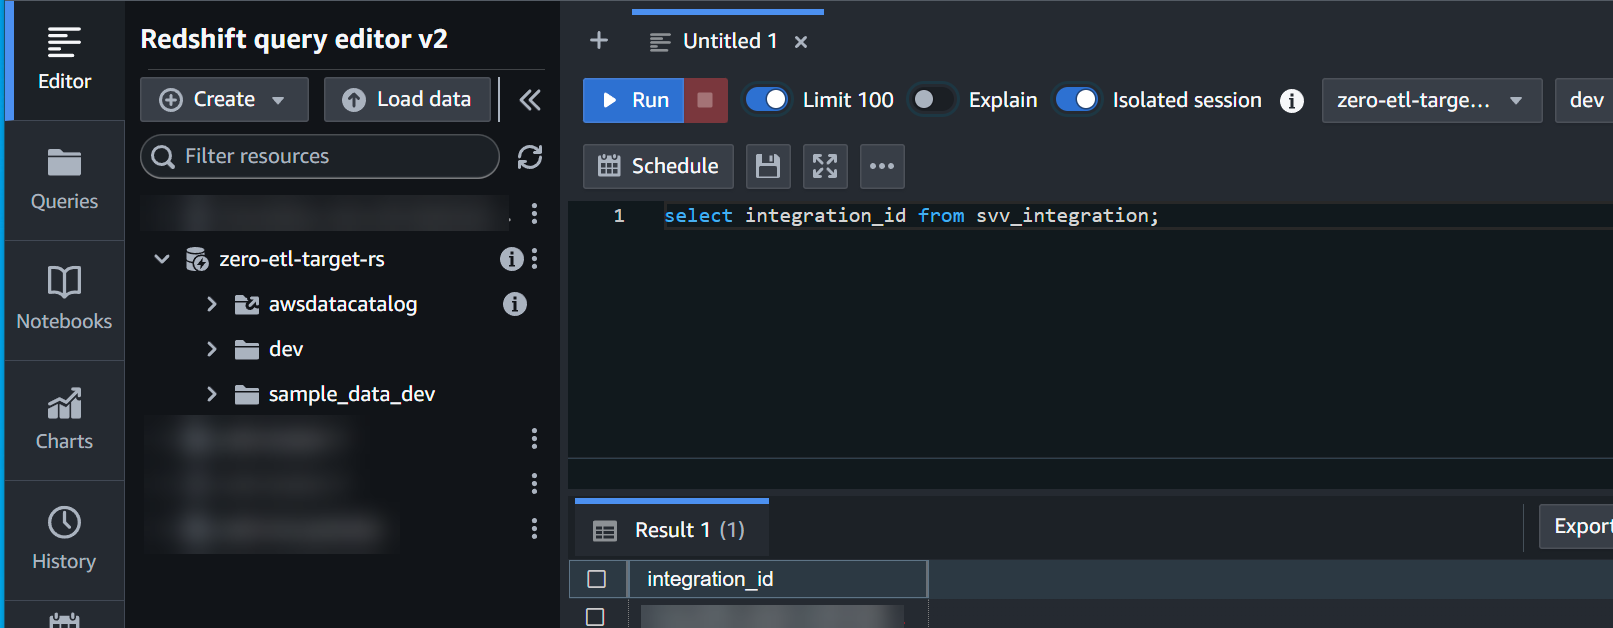
Task: Run the query
Action: [x=634, y=100]
